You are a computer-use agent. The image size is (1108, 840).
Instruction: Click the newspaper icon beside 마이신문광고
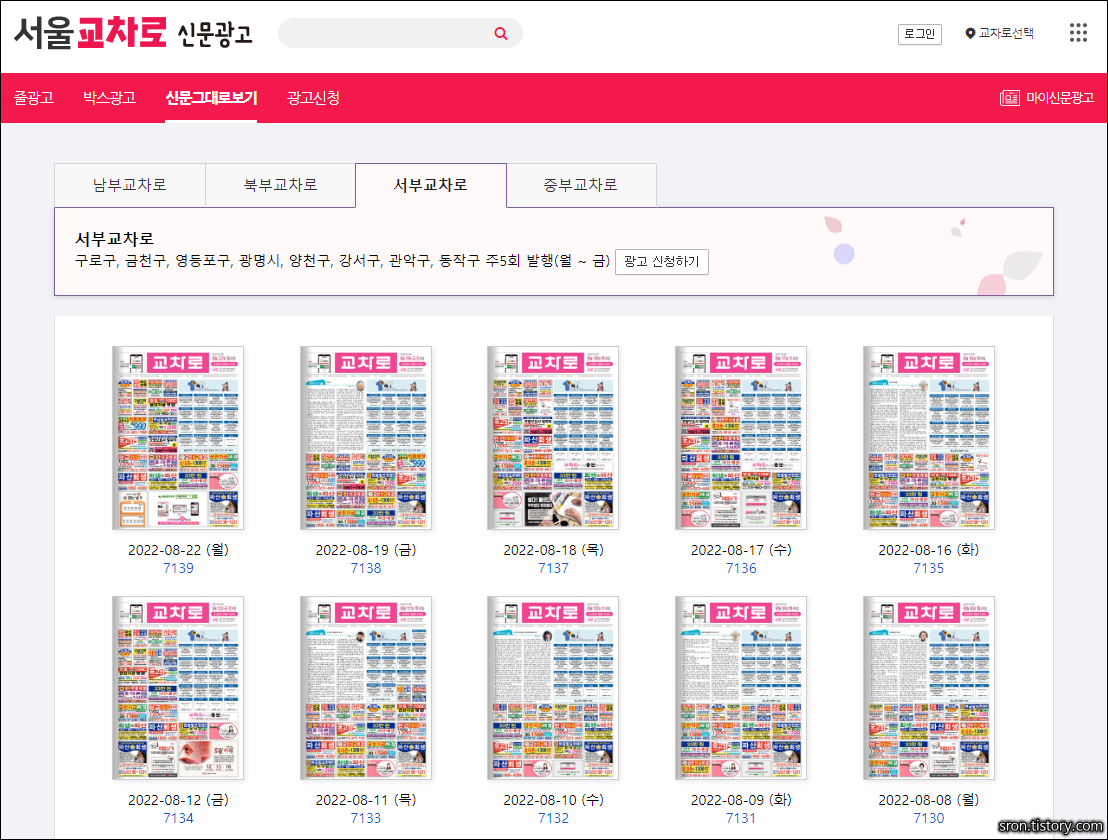1010,97
